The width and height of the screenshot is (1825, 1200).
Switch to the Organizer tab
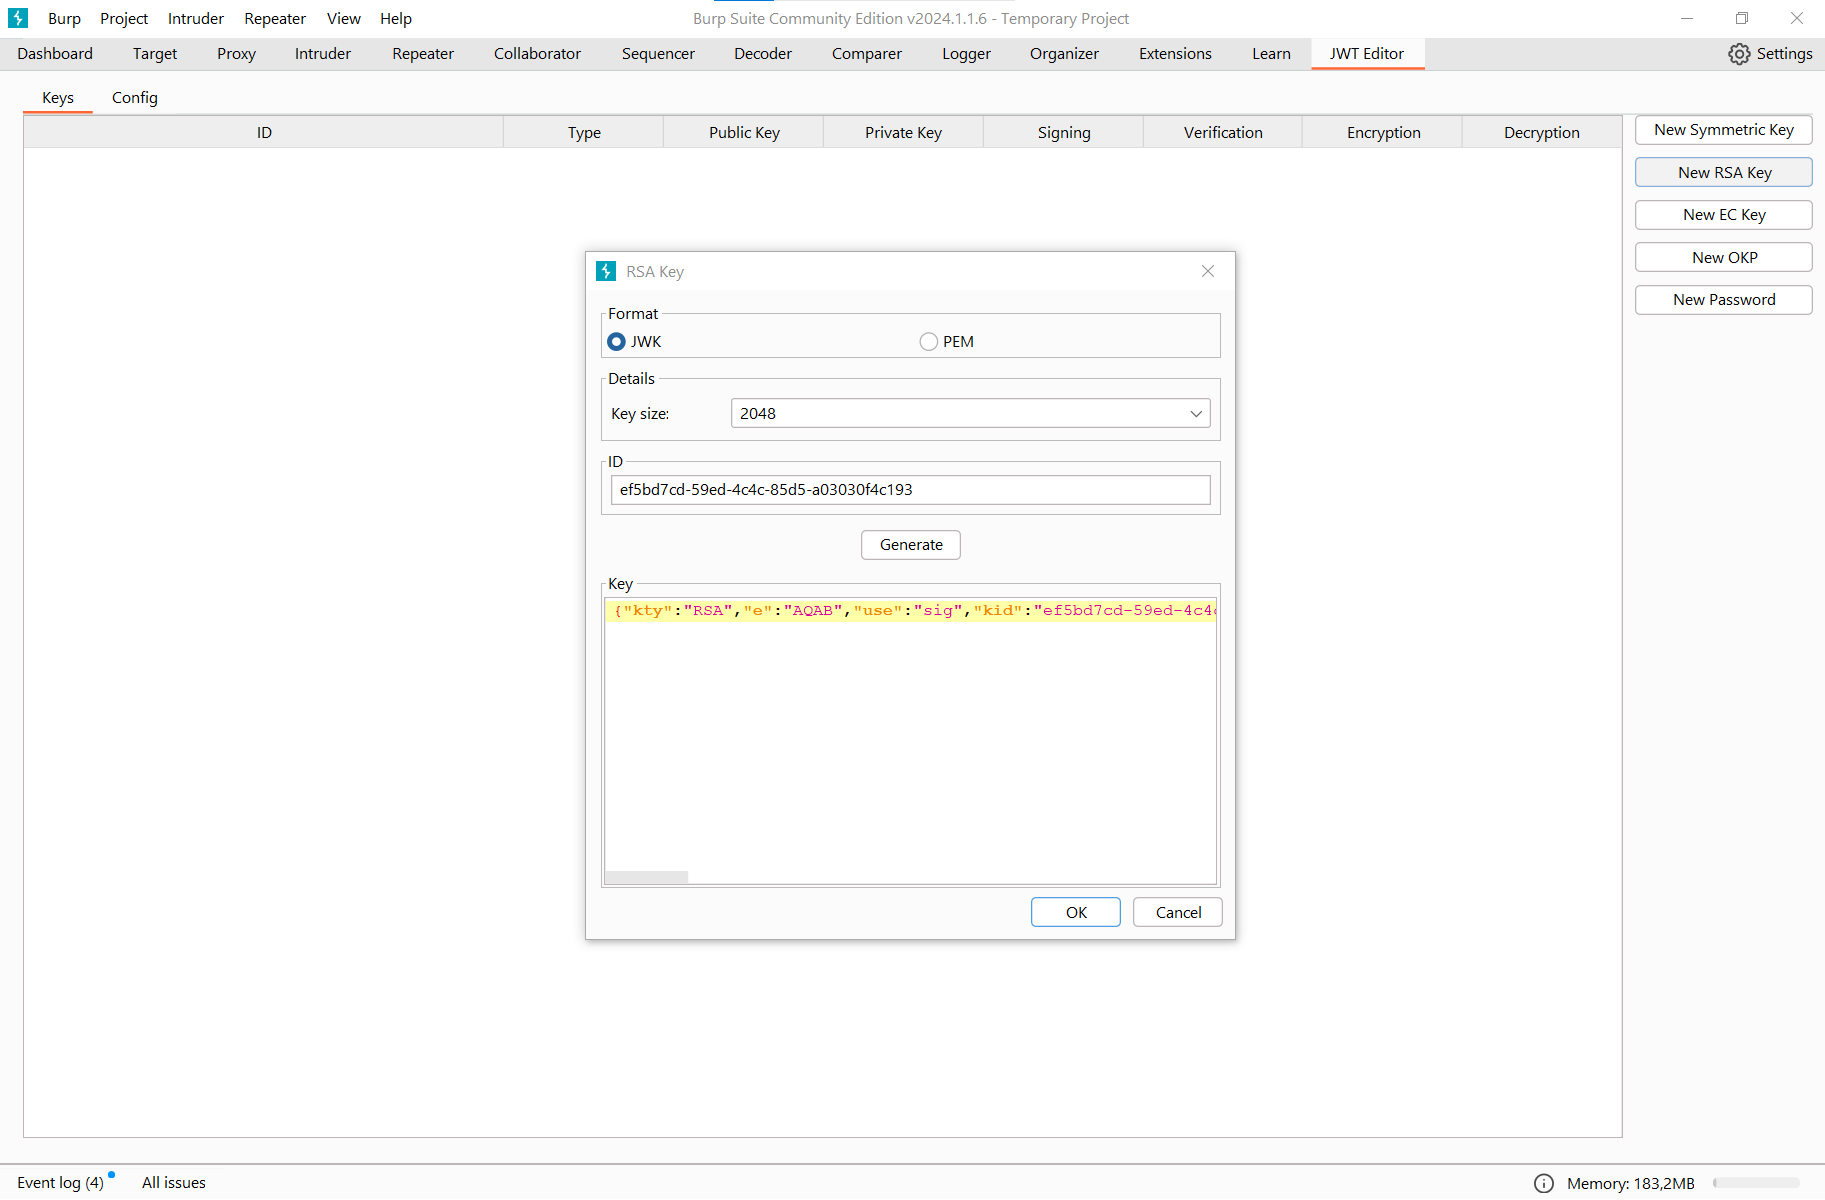[x=1064, y=54]
